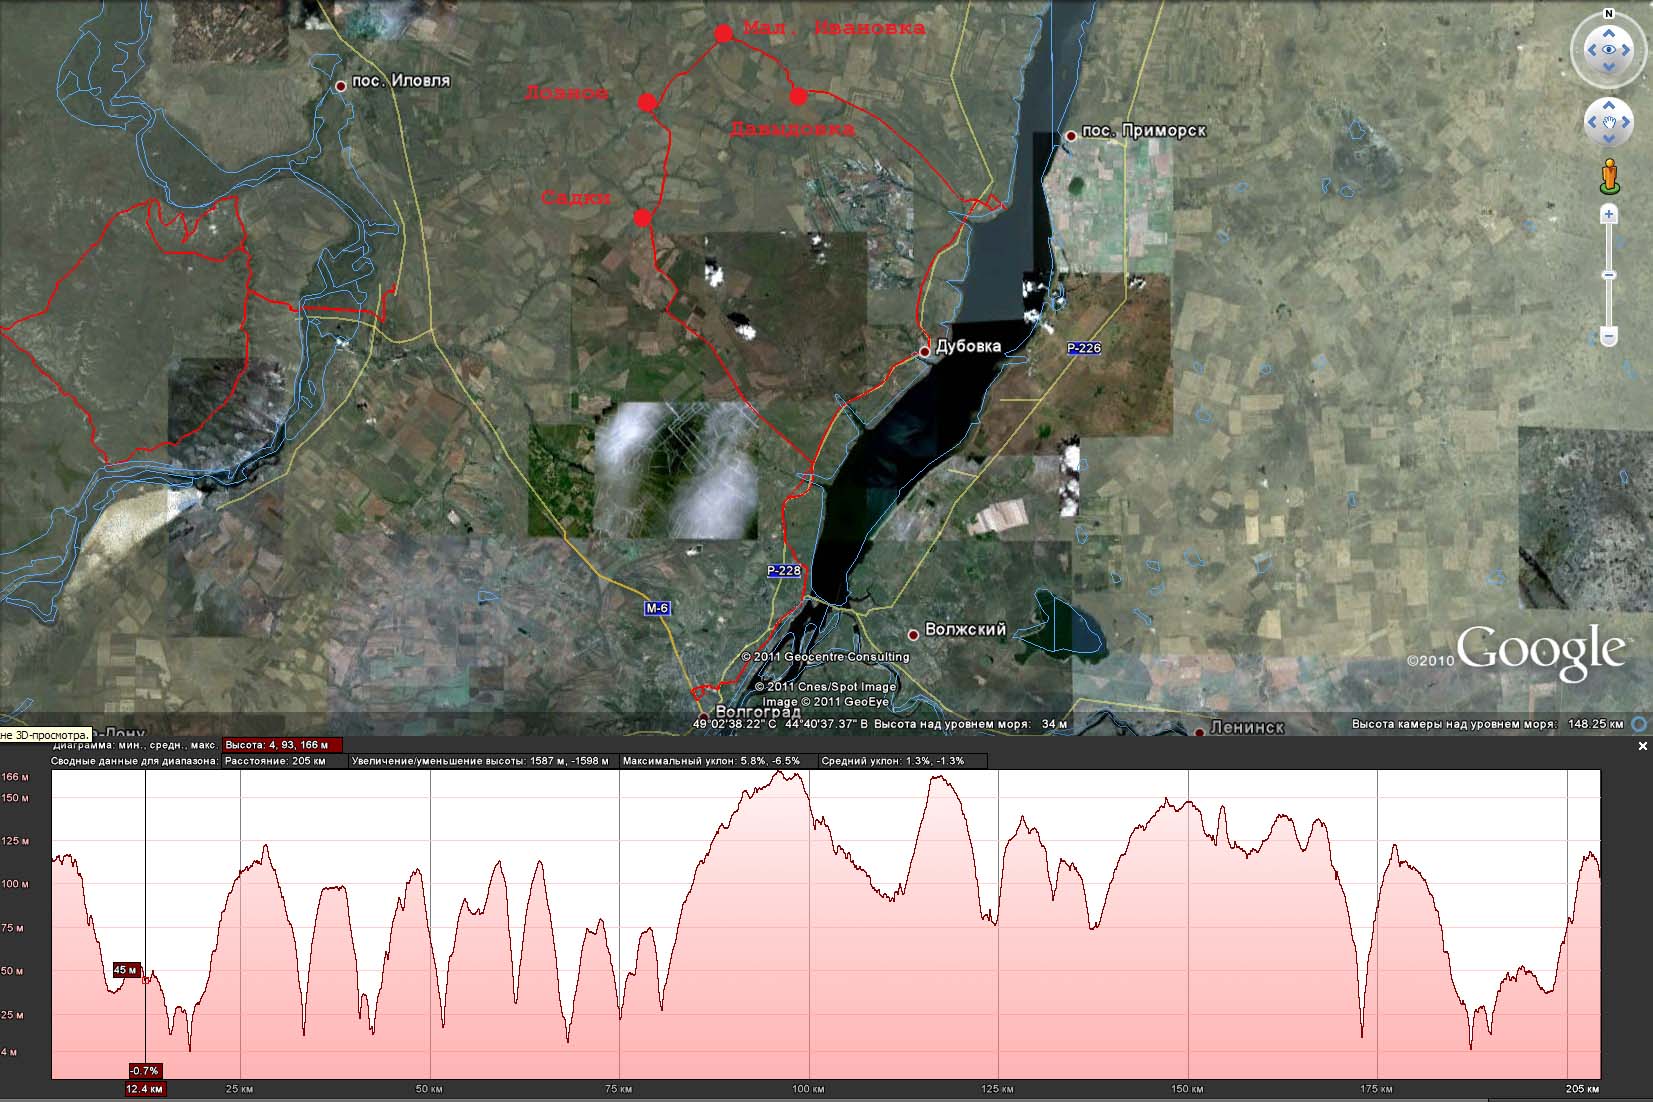
Task: Click the Высота камеры над уровнем моря readout
Action: click(1487, 724)
